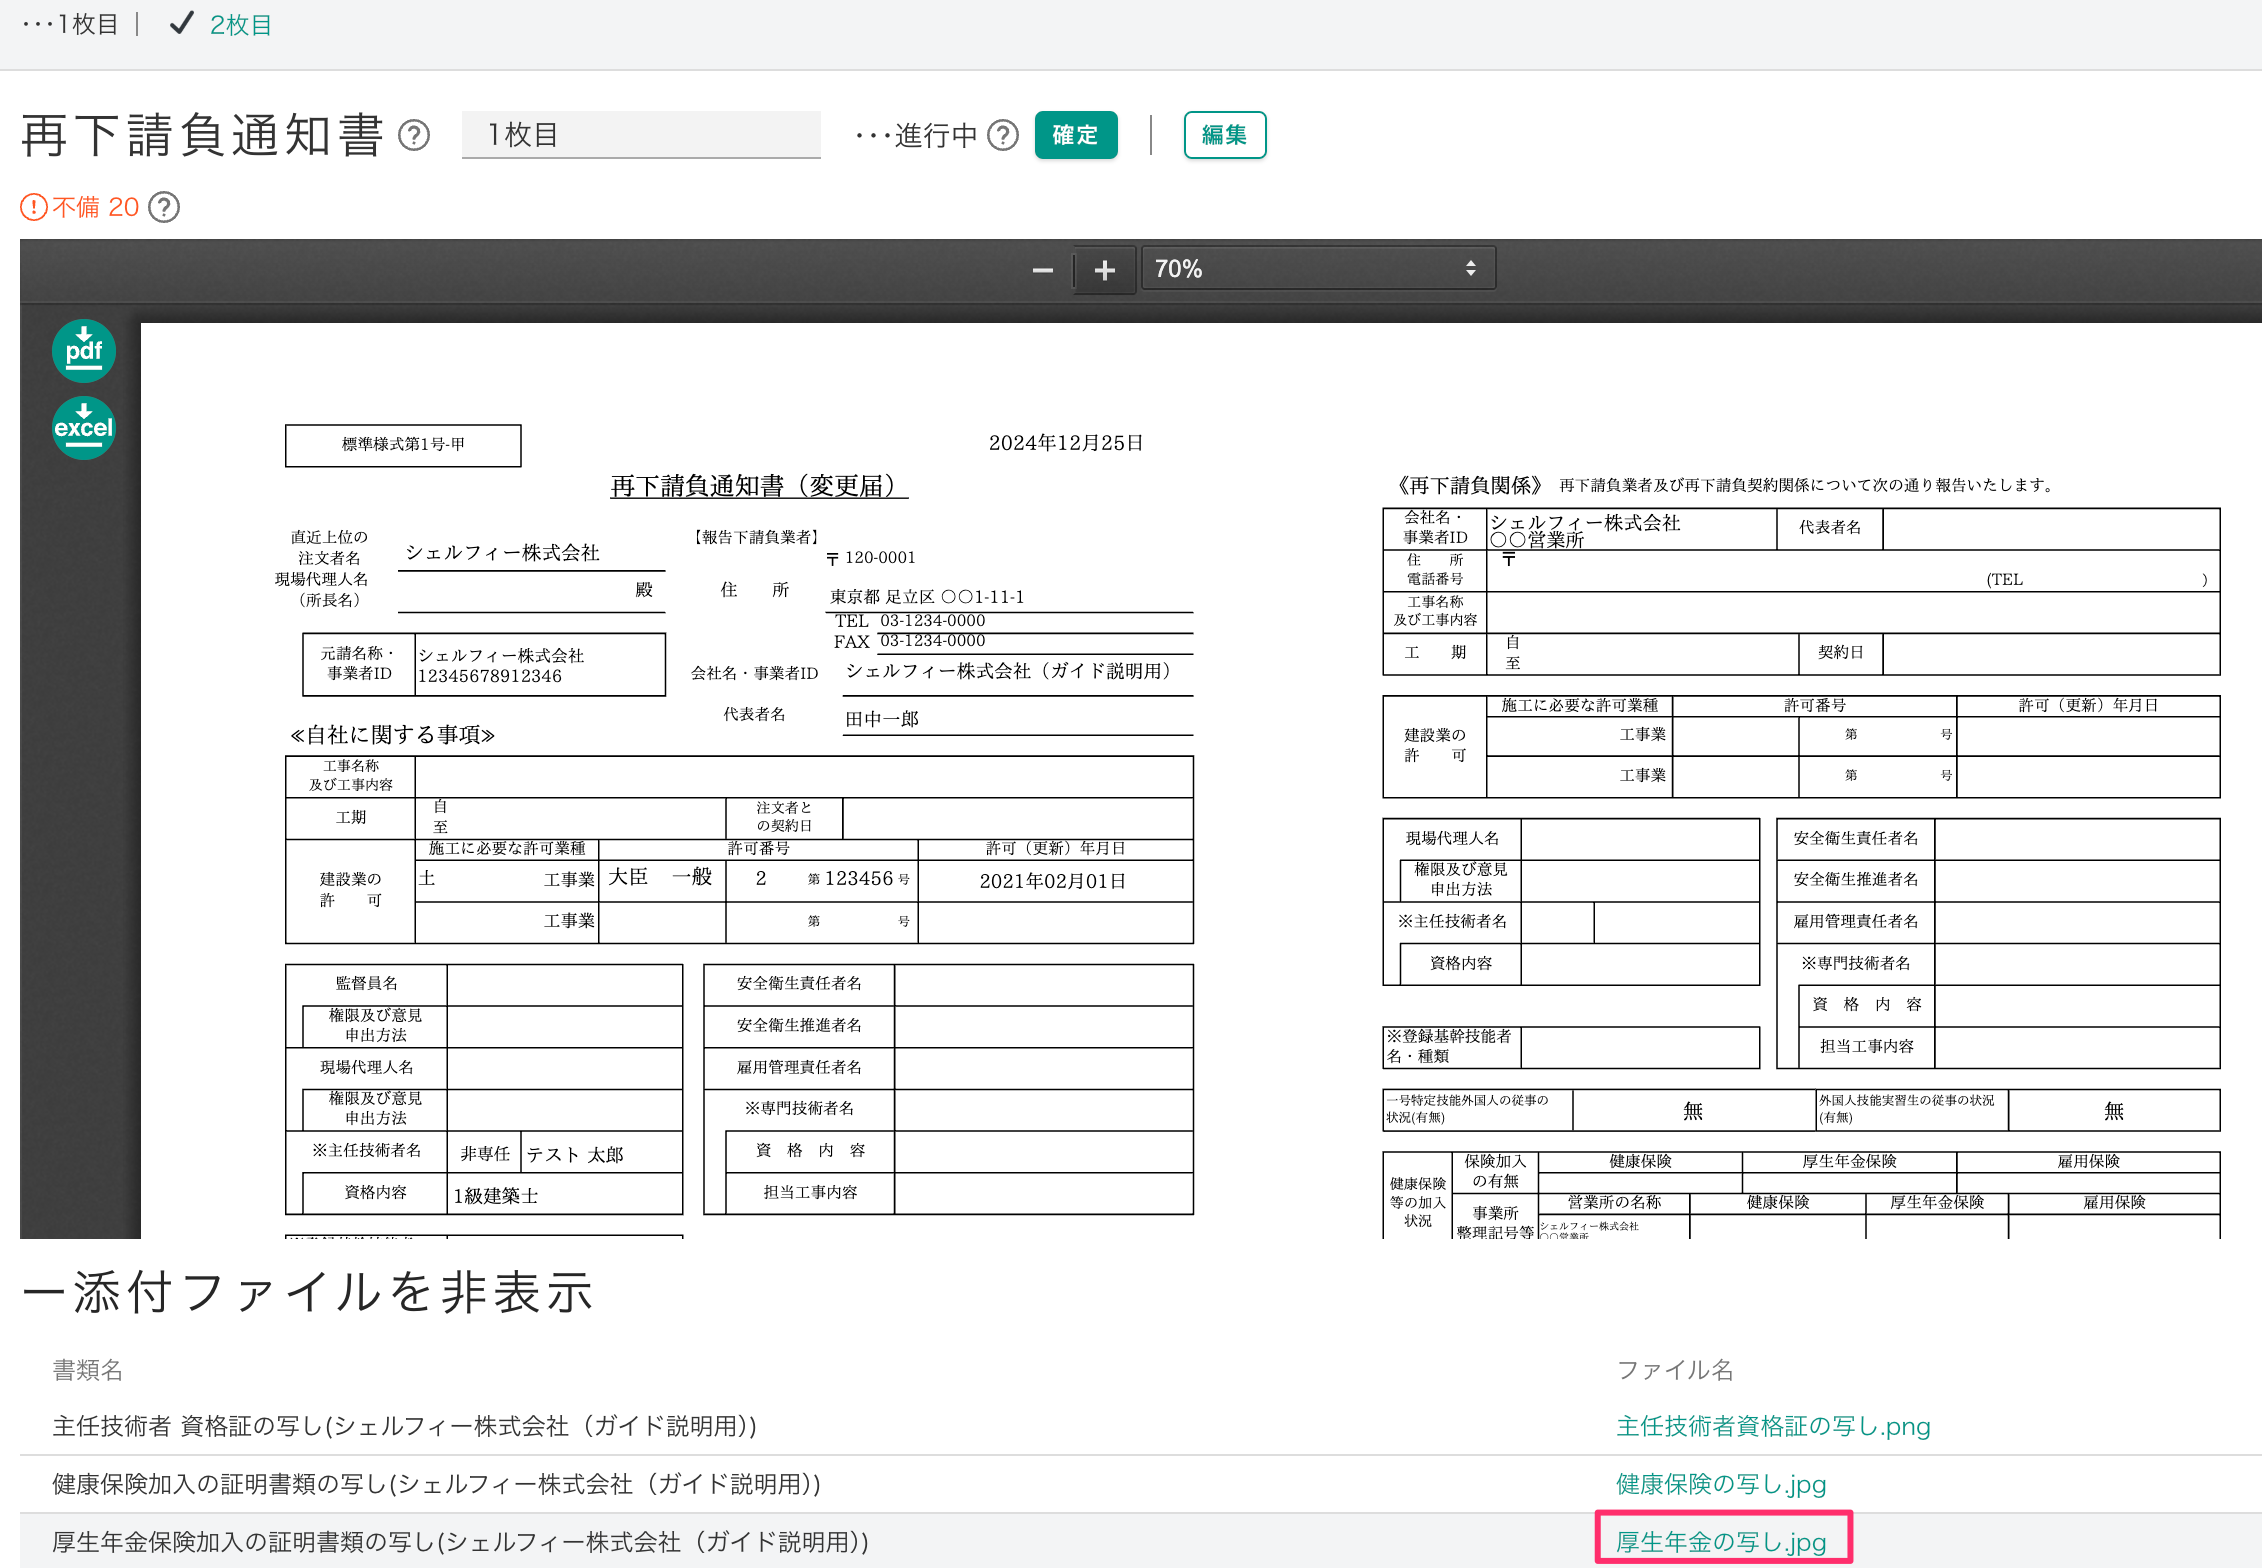Open help icon next to 不備 20
This screenshot has width=2262, height=1568.
pyautogui.click(x=164, y=207)
